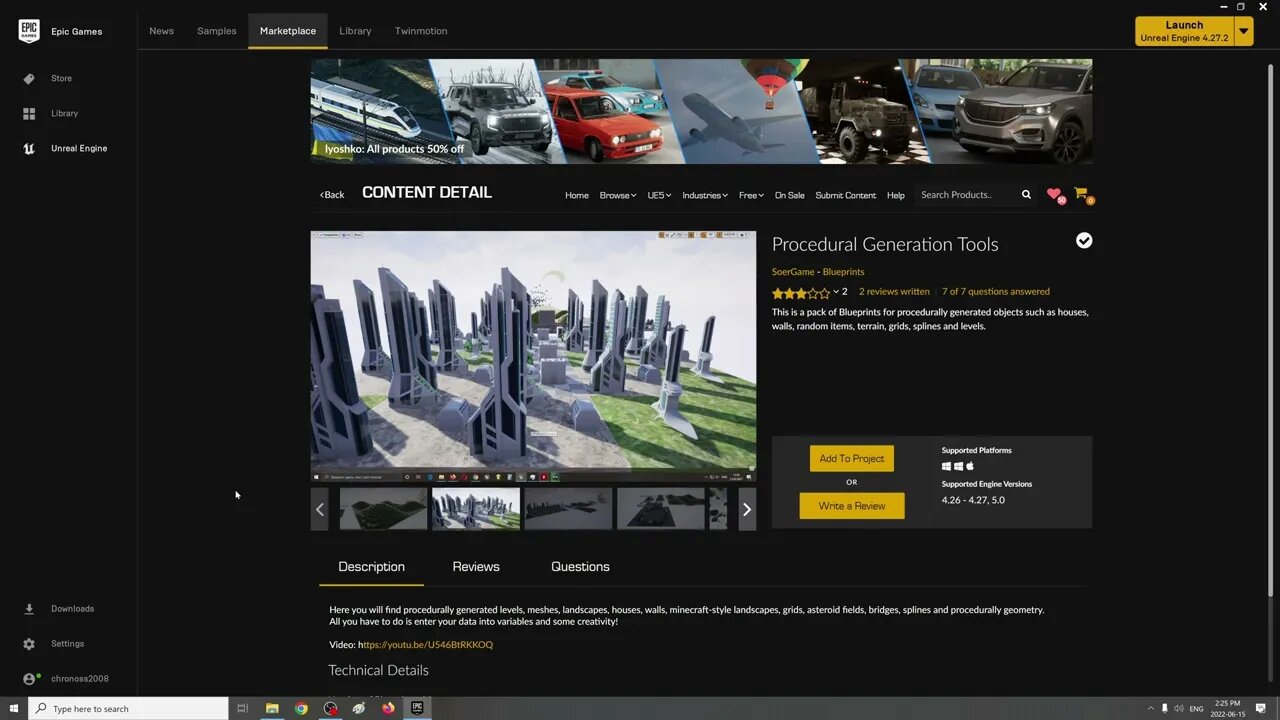Show next thumbnails with right arrow
The width and height of the screenshot is (1280, 720).
747,509
